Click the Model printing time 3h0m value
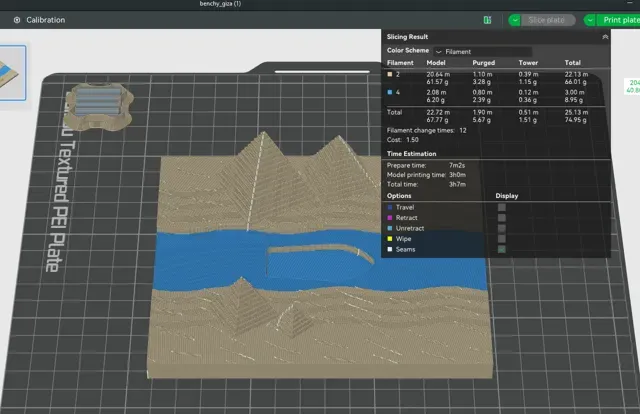 pyautogui.click(x=457, y=175)
